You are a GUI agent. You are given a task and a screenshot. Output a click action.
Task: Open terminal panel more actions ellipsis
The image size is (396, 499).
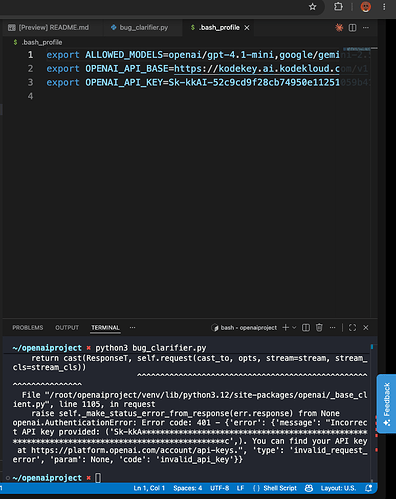point(332,328)
